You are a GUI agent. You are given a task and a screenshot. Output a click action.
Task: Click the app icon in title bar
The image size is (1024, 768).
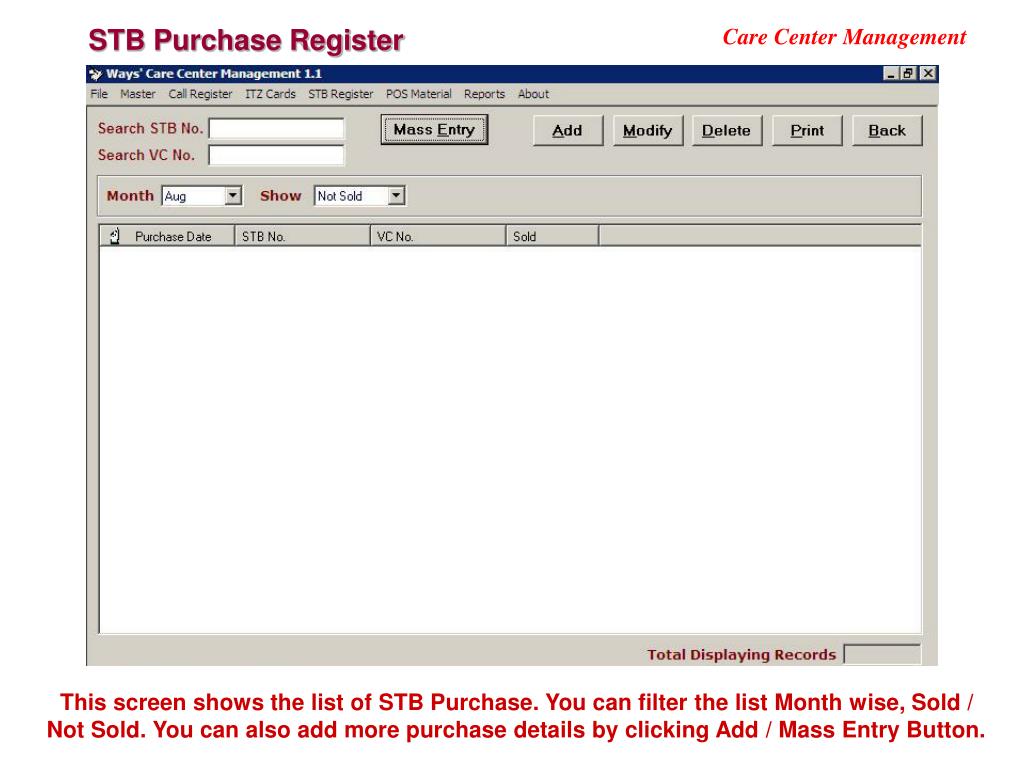tap(95, 74)
